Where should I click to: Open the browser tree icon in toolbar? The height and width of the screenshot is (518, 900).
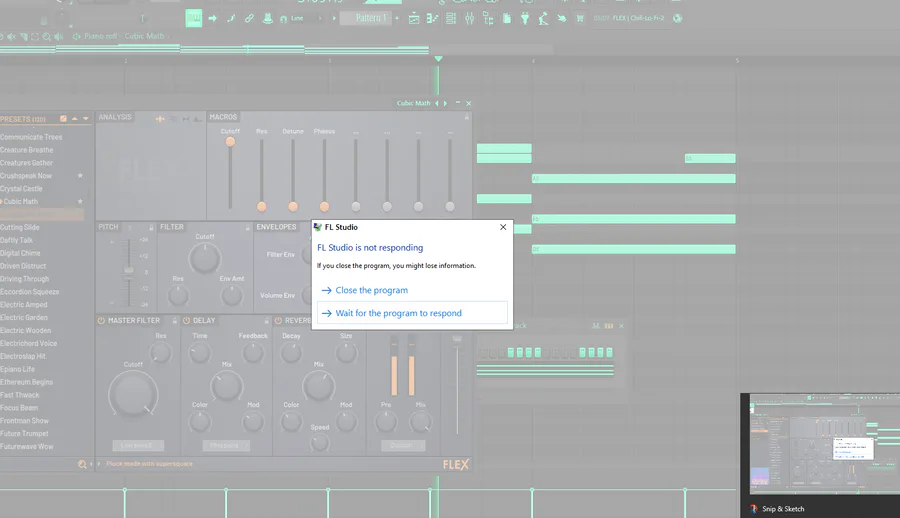coord(488,18)
